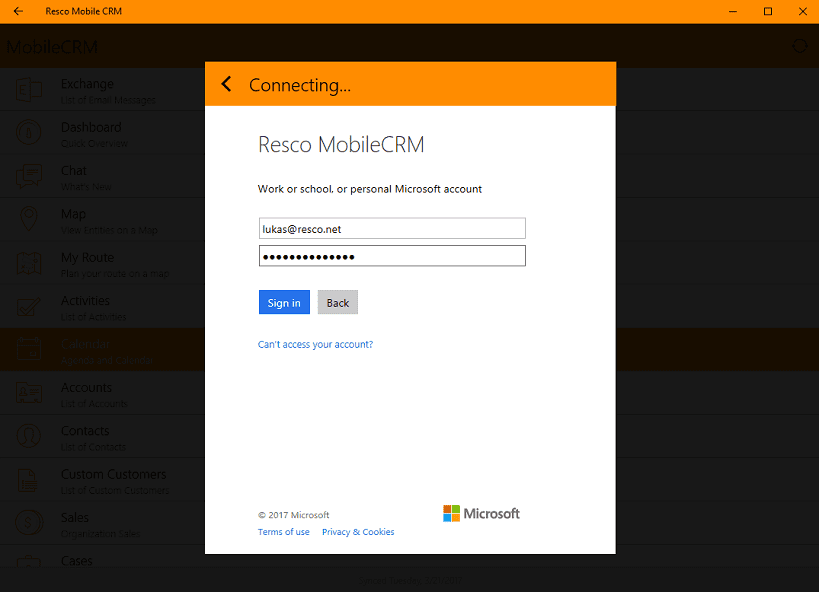Click the © 2017 Microsoft text

pos(294,515)
